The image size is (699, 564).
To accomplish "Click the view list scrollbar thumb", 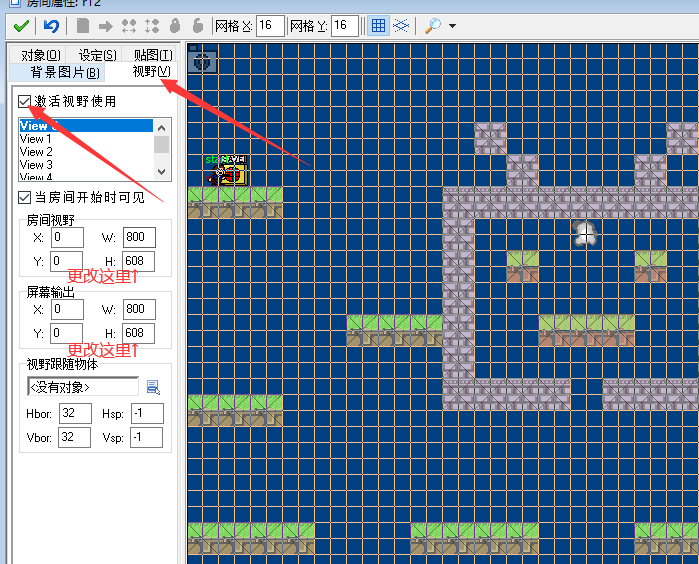I will pos(162,145).
